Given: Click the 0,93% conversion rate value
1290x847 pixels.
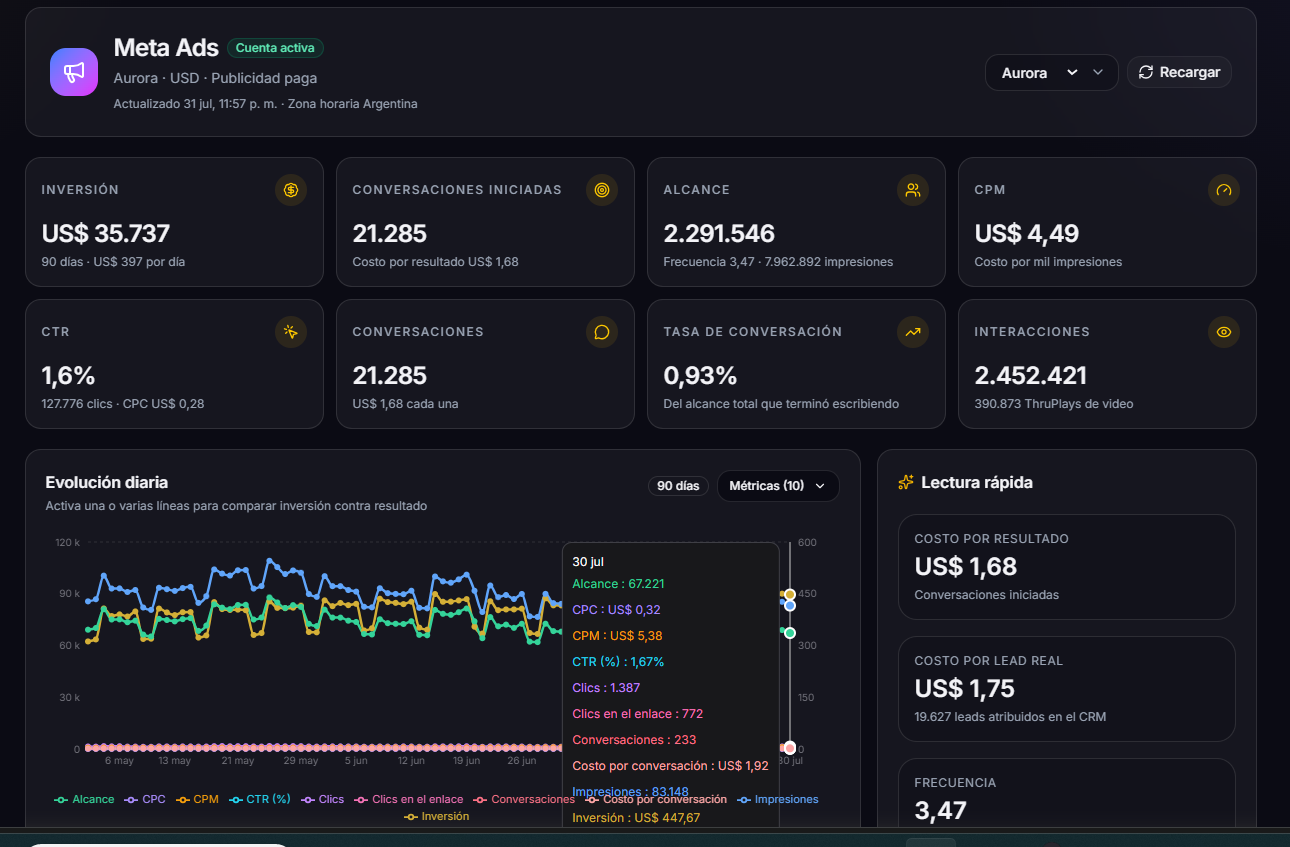Looking at the screenshot, I should click(700, 376).
